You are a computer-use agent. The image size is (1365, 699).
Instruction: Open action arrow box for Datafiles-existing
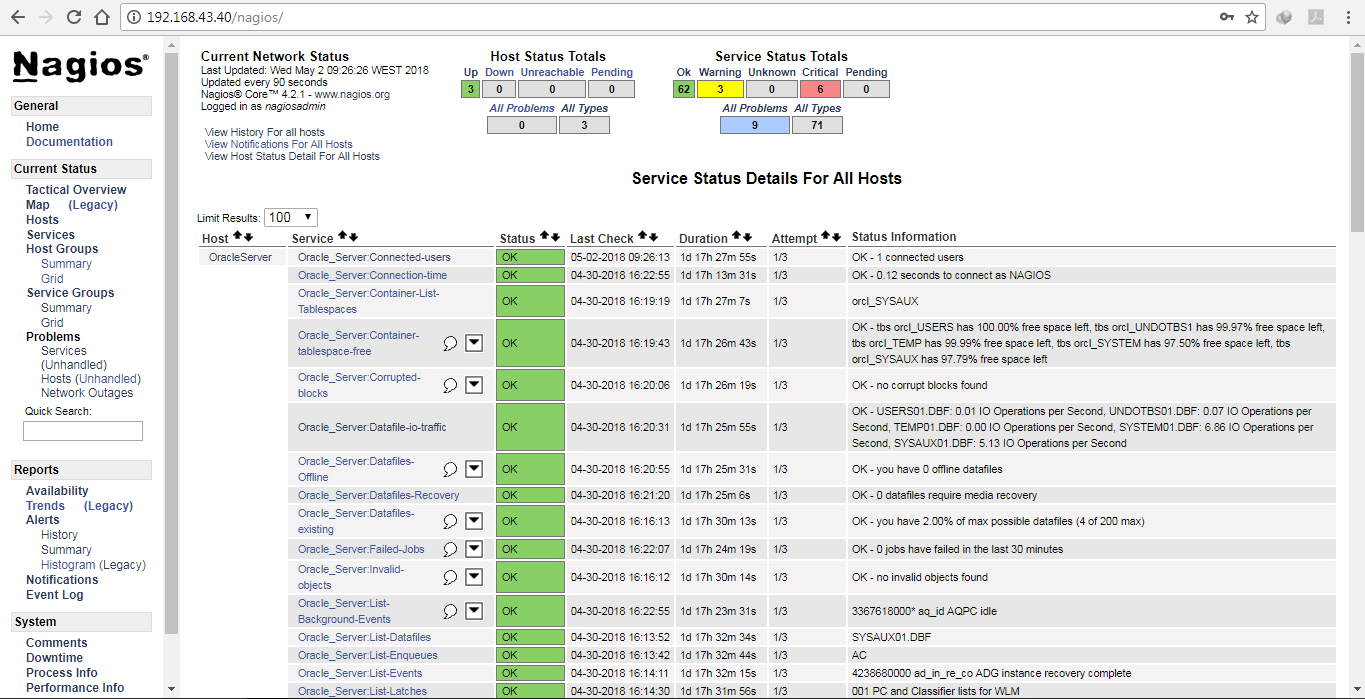474,521
